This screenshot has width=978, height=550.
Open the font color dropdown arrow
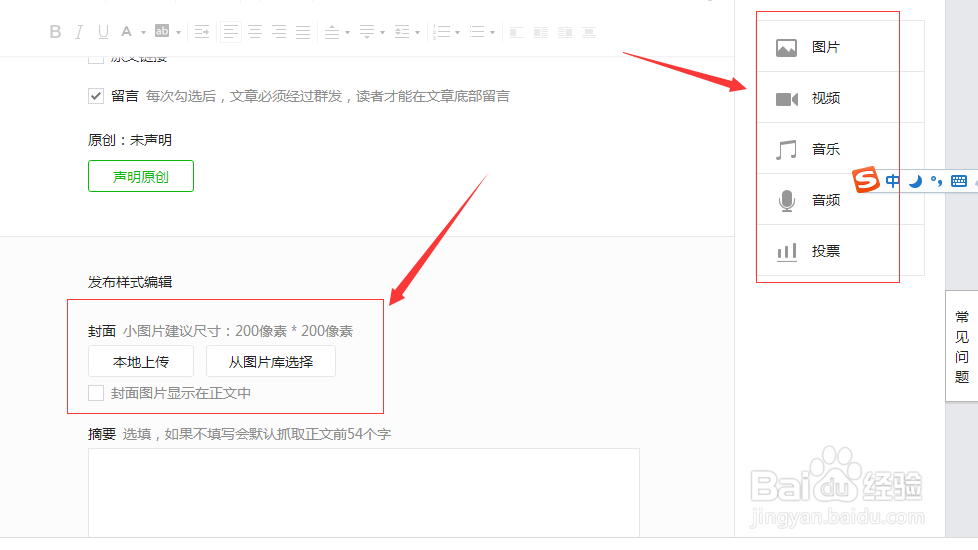click(143, 32)
